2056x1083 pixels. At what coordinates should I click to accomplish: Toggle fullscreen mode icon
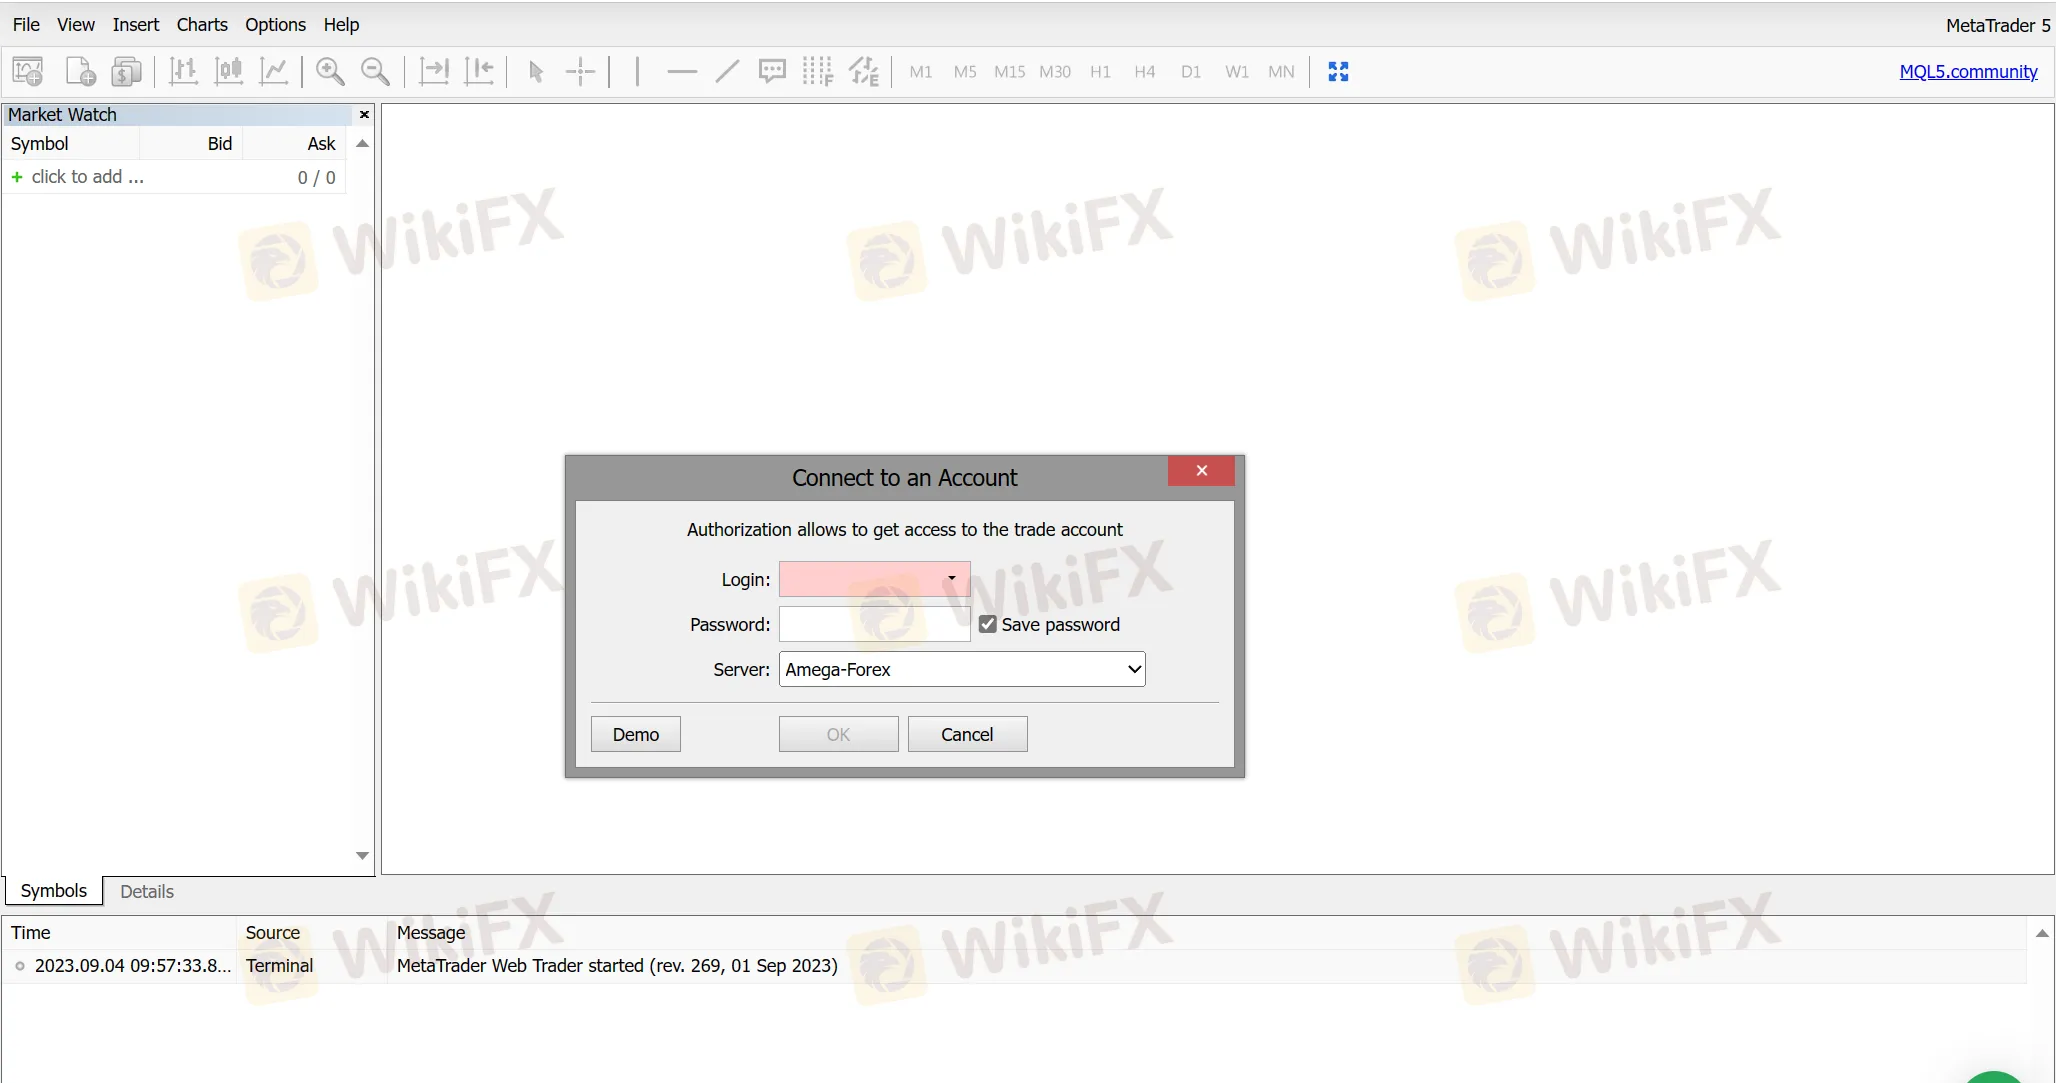(x=1338, y=71)
